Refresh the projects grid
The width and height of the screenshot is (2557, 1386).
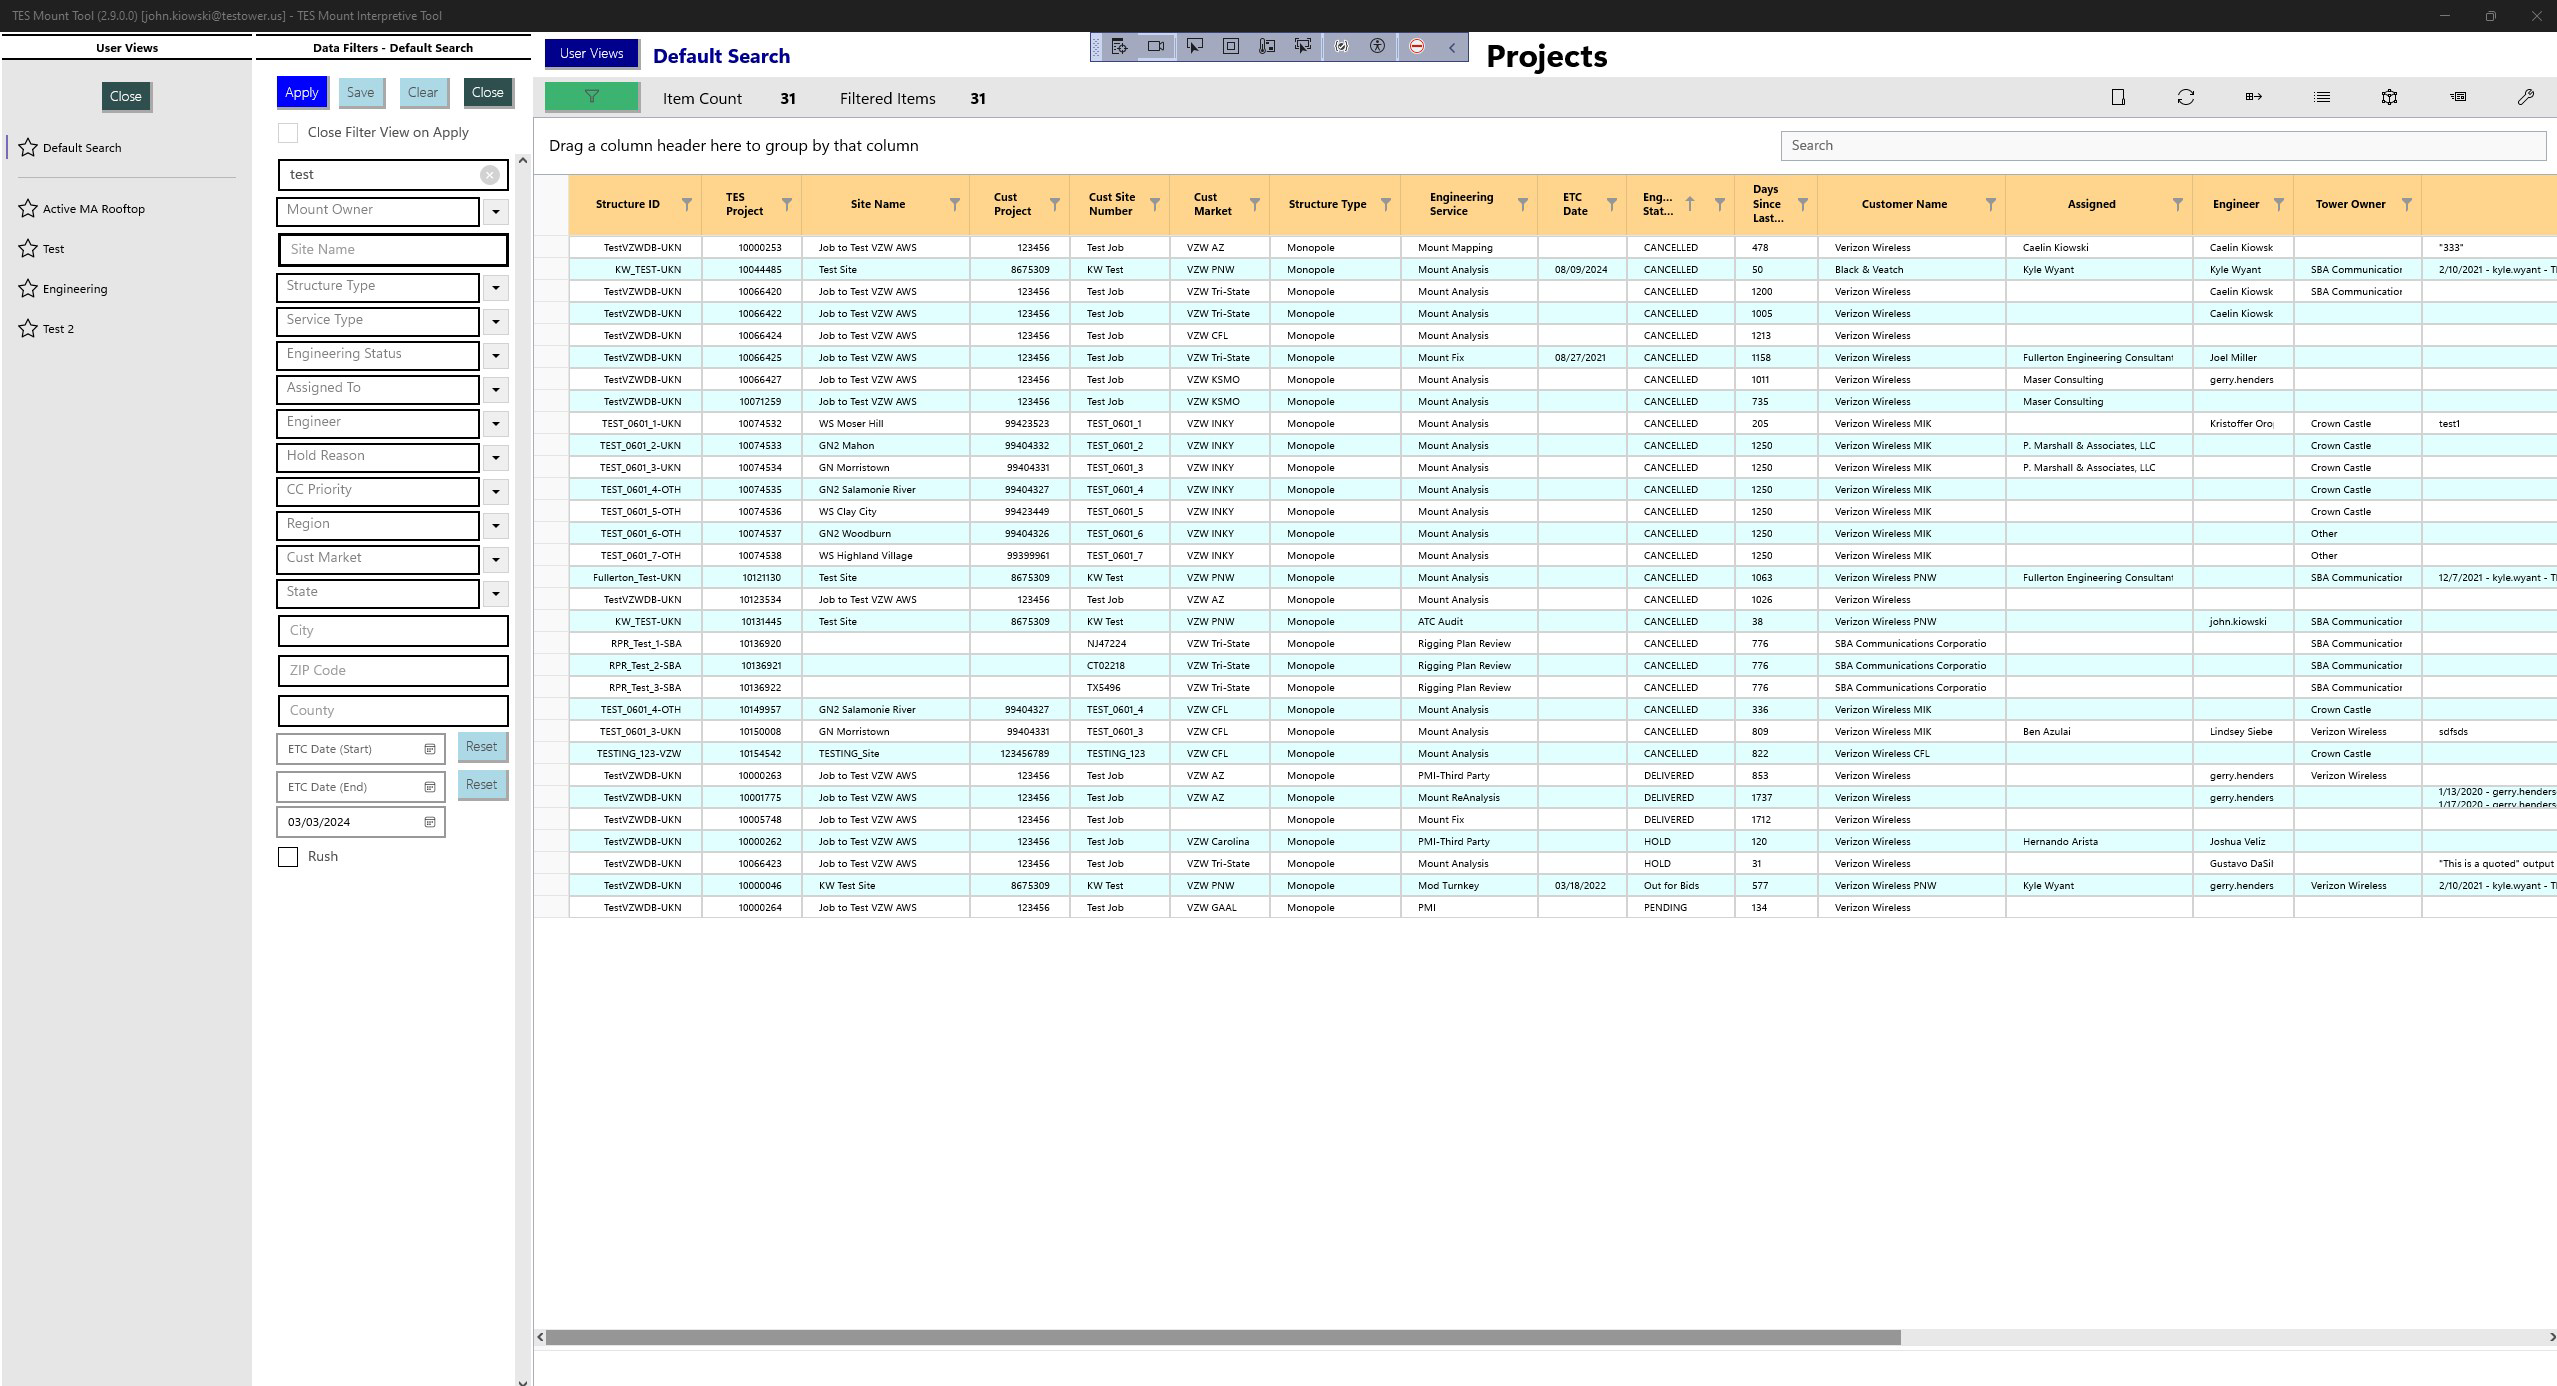pyautogui.click(x=2186, y=97)
